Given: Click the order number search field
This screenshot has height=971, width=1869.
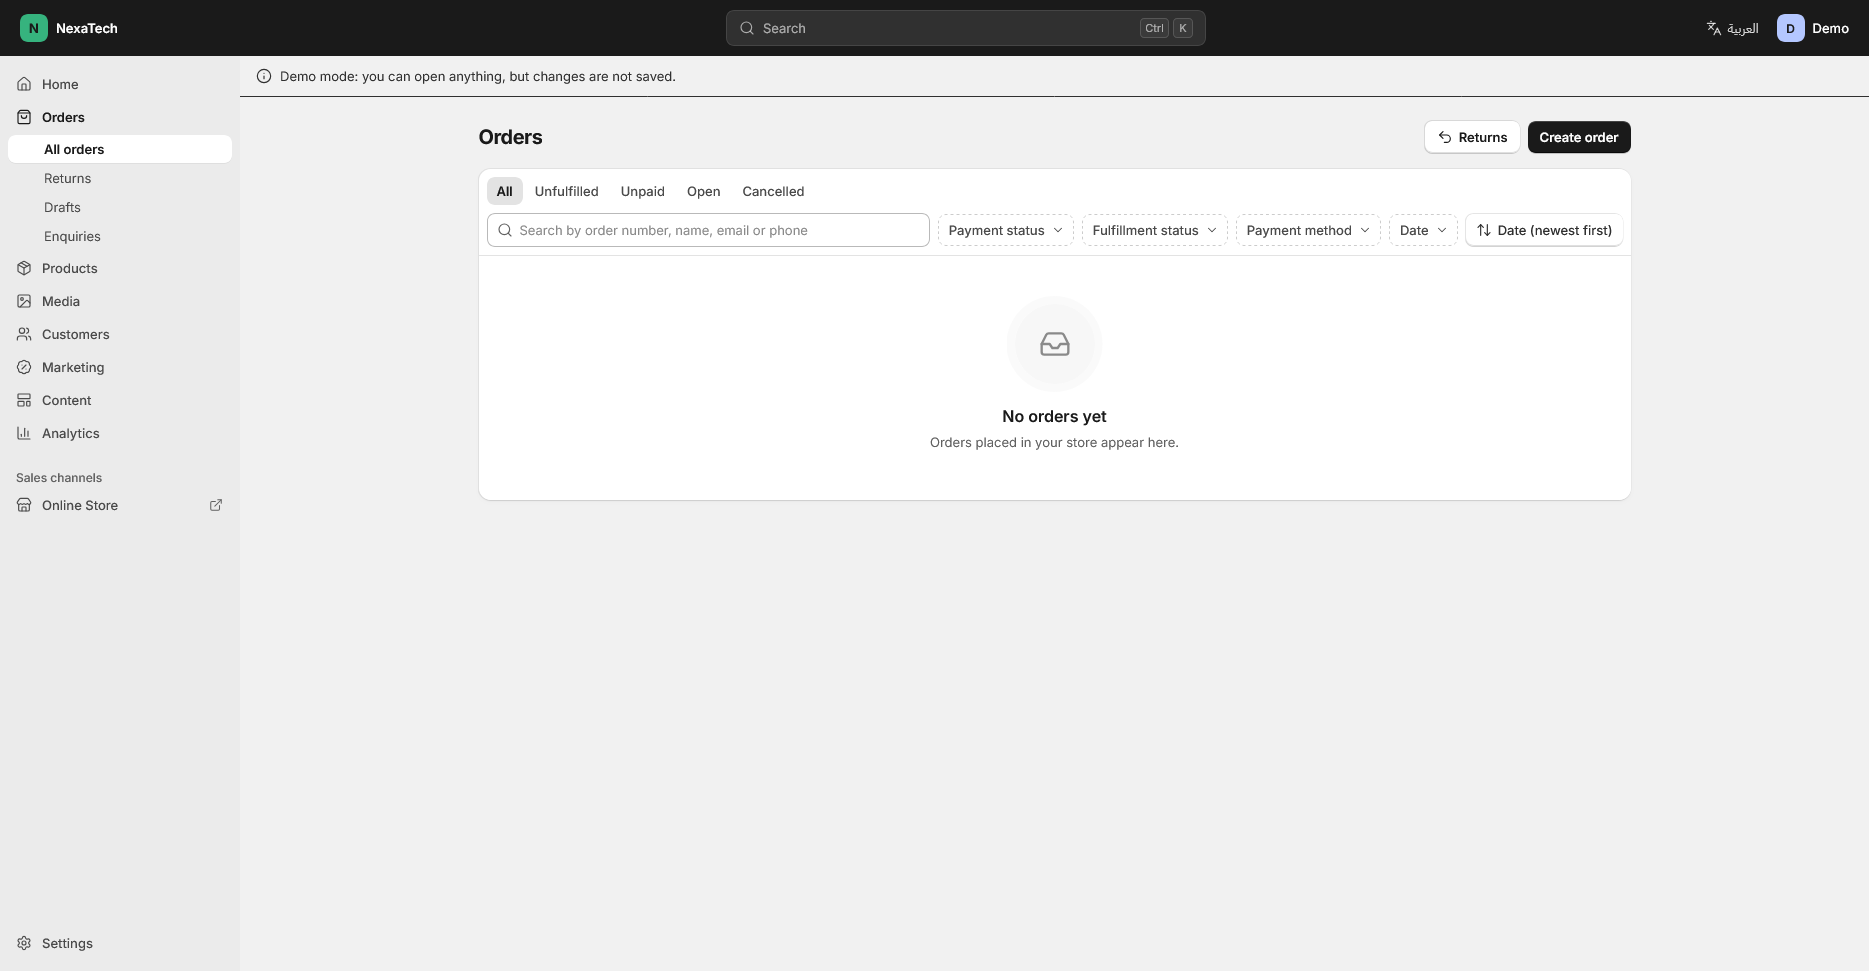Looking at the screenshot, I should 708,230.
